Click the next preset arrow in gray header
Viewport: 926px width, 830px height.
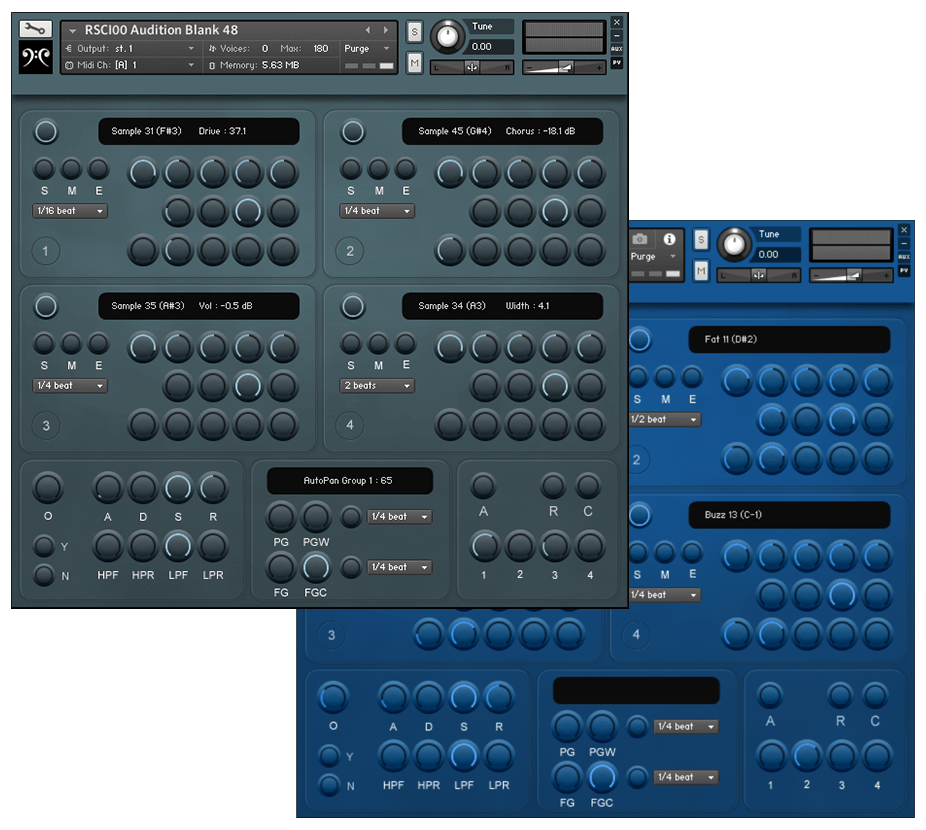coord(386,30)
